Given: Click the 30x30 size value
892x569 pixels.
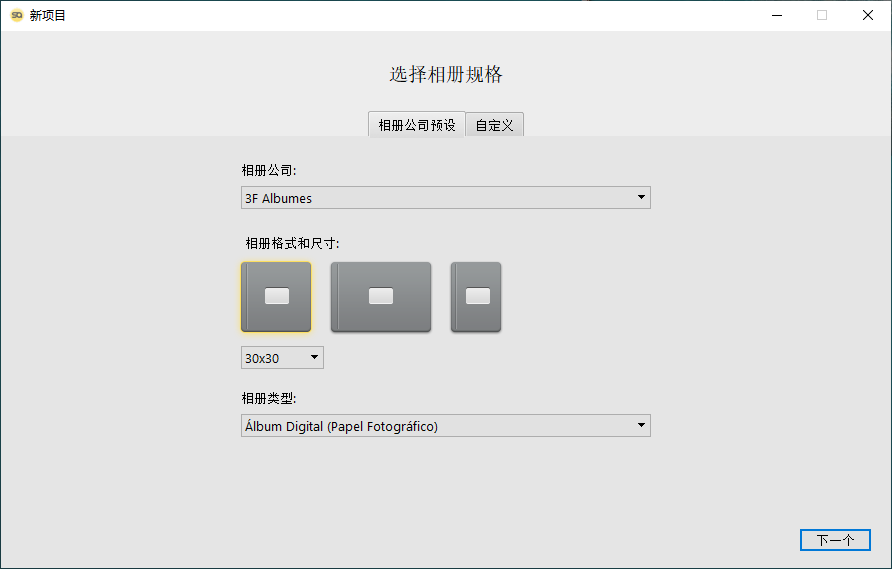Looking at the screenshot, I should click(x=262, y=358).
